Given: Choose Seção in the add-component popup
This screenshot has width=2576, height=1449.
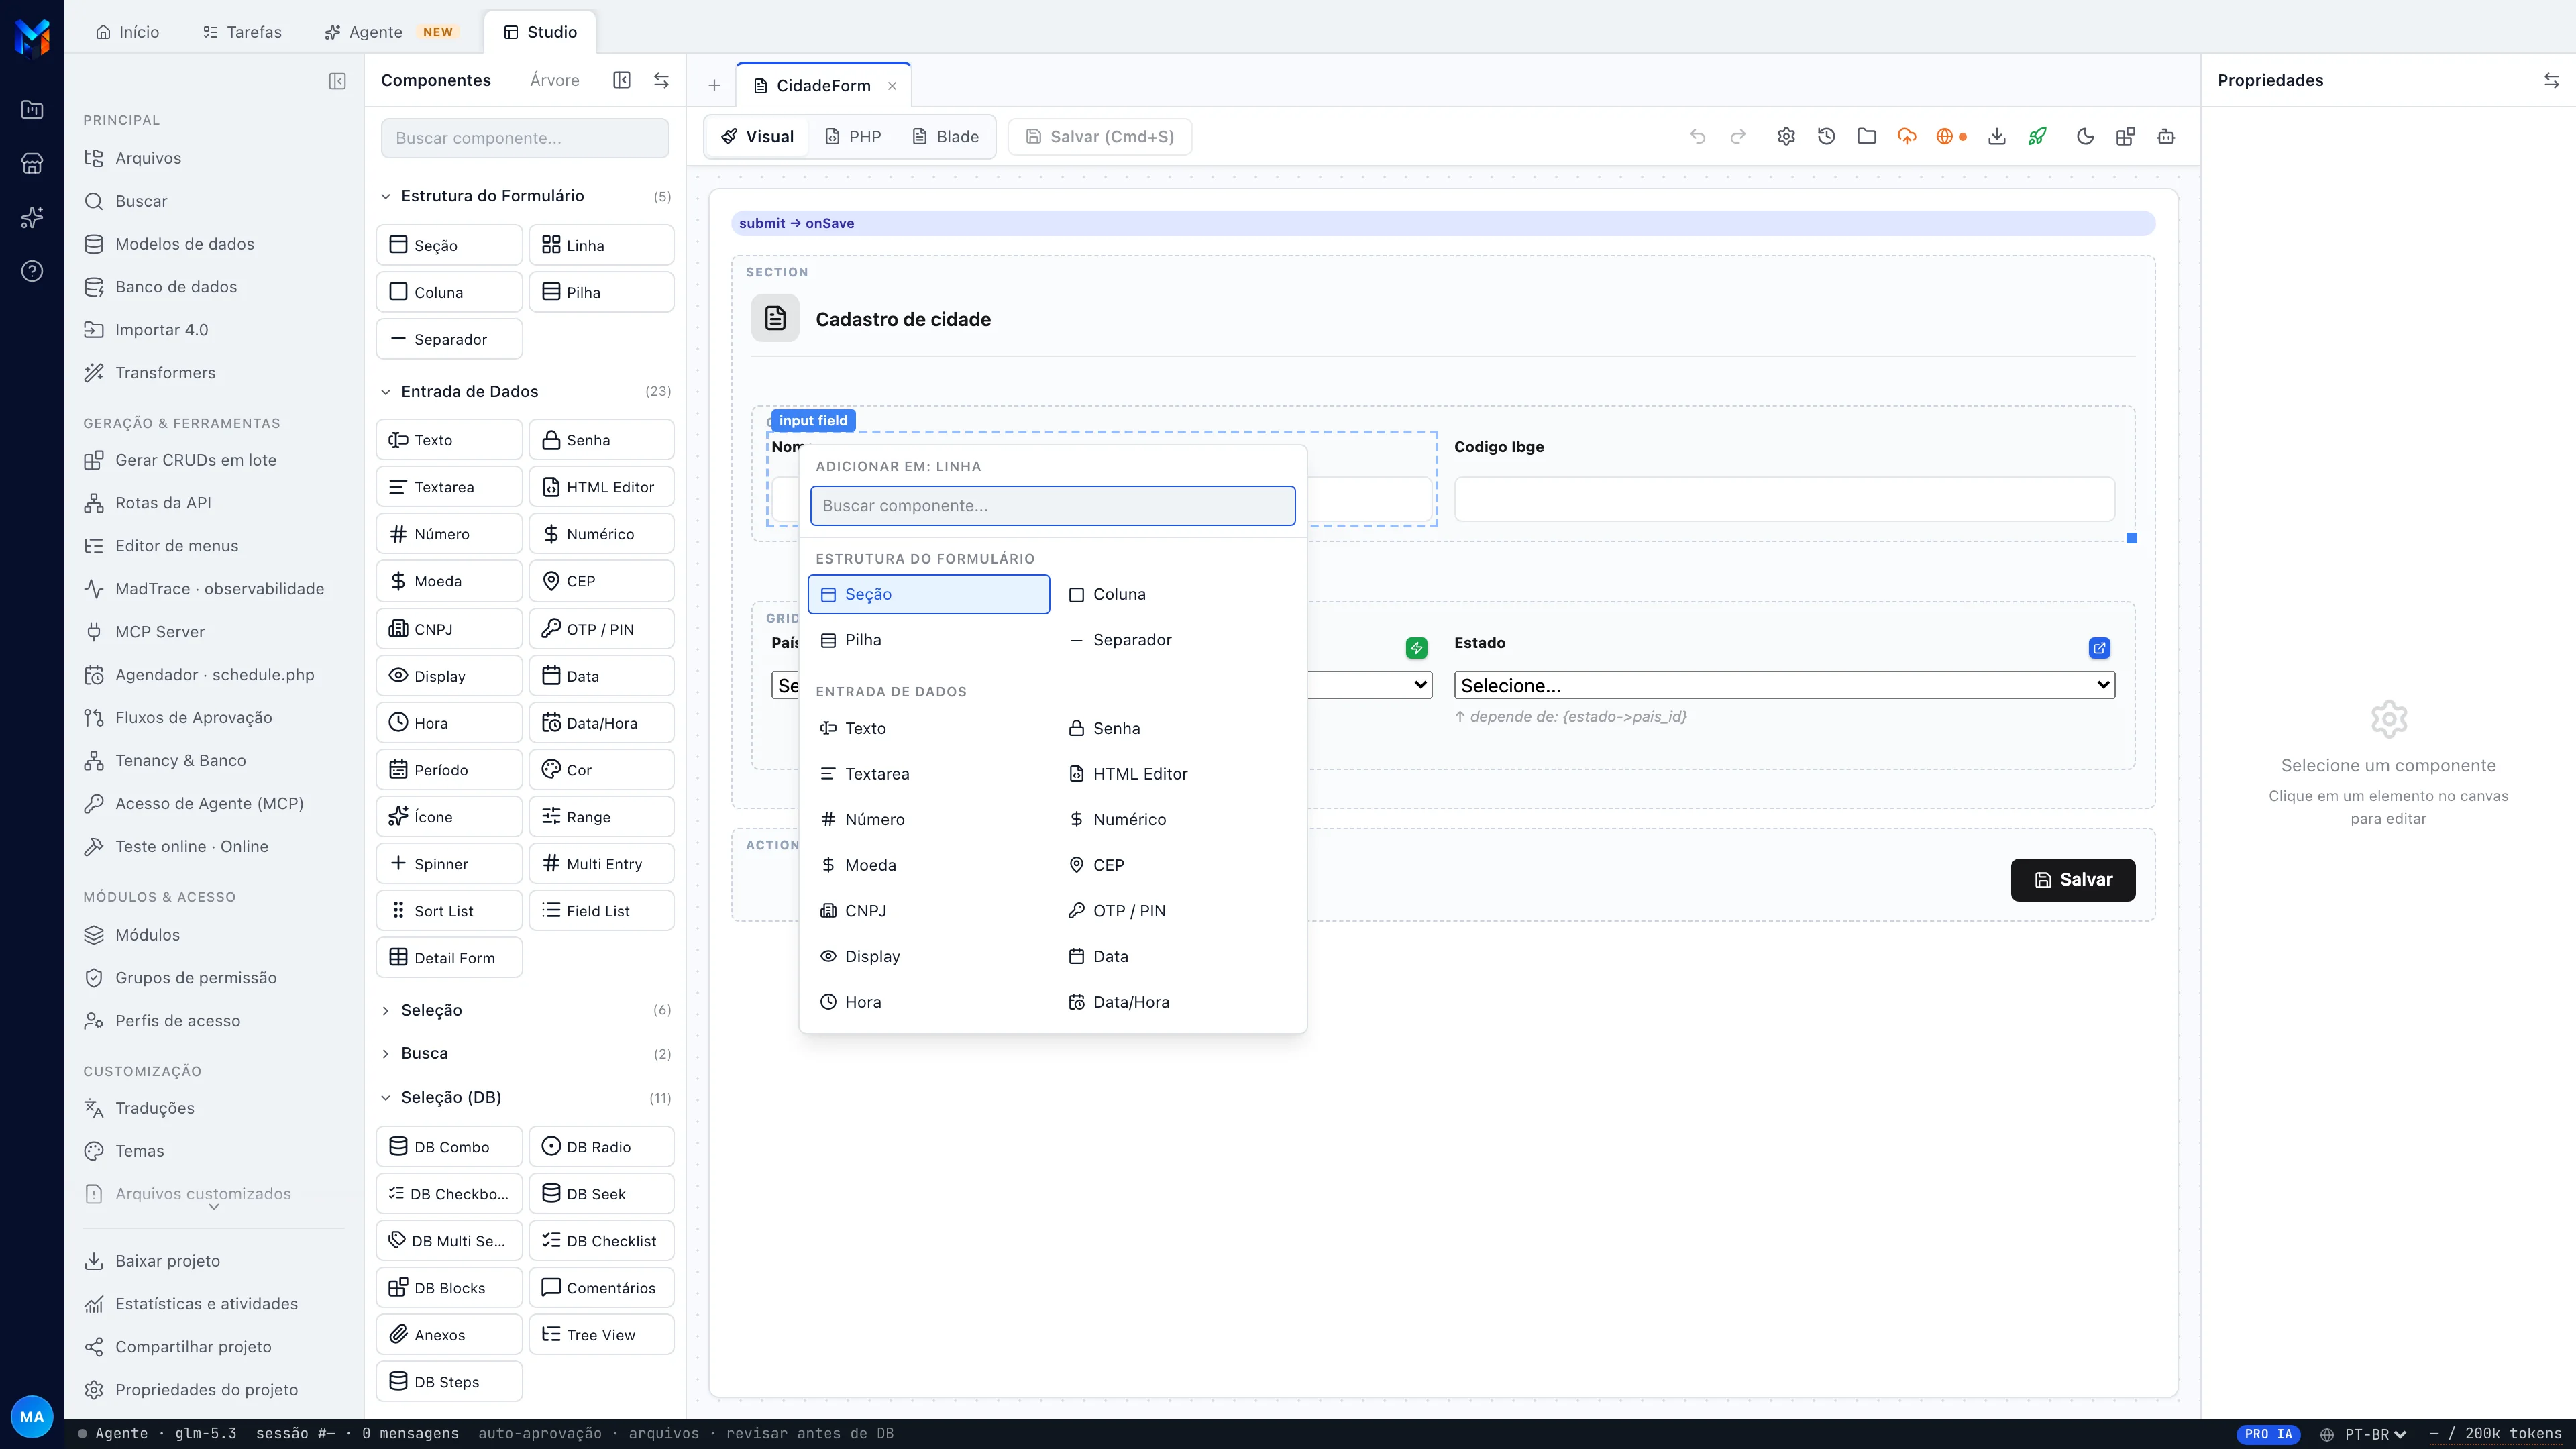Looking at the screenshot, I should [929, 594].
